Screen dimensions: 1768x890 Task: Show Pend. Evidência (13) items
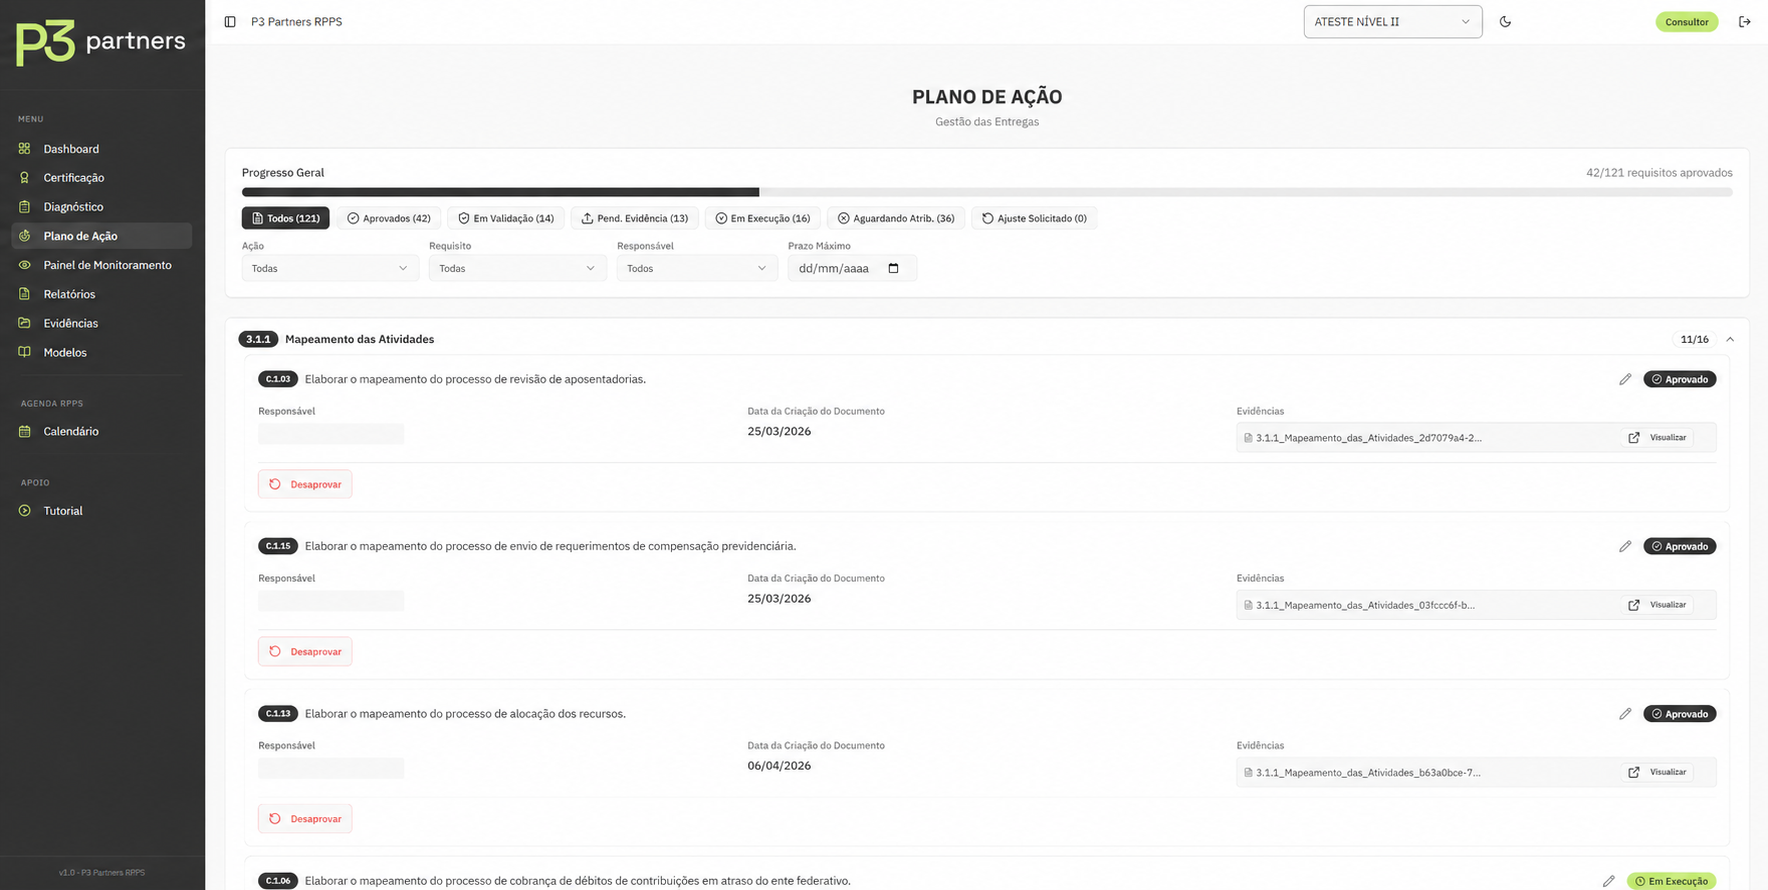tap(634, 218)
